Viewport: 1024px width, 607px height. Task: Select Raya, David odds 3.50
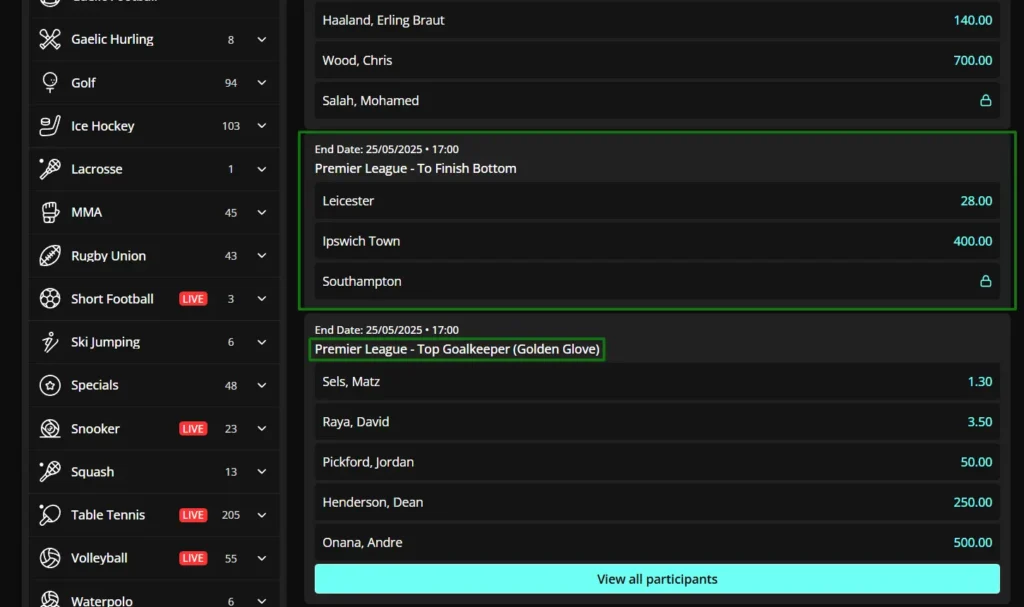(980, 422)
